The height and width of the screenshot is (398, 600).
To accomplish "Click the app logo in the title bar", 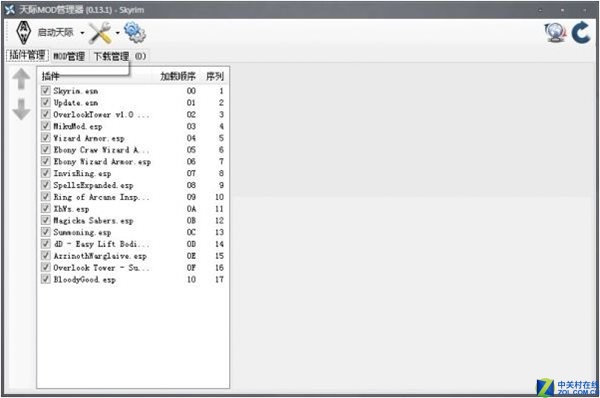I will [10, 10].
